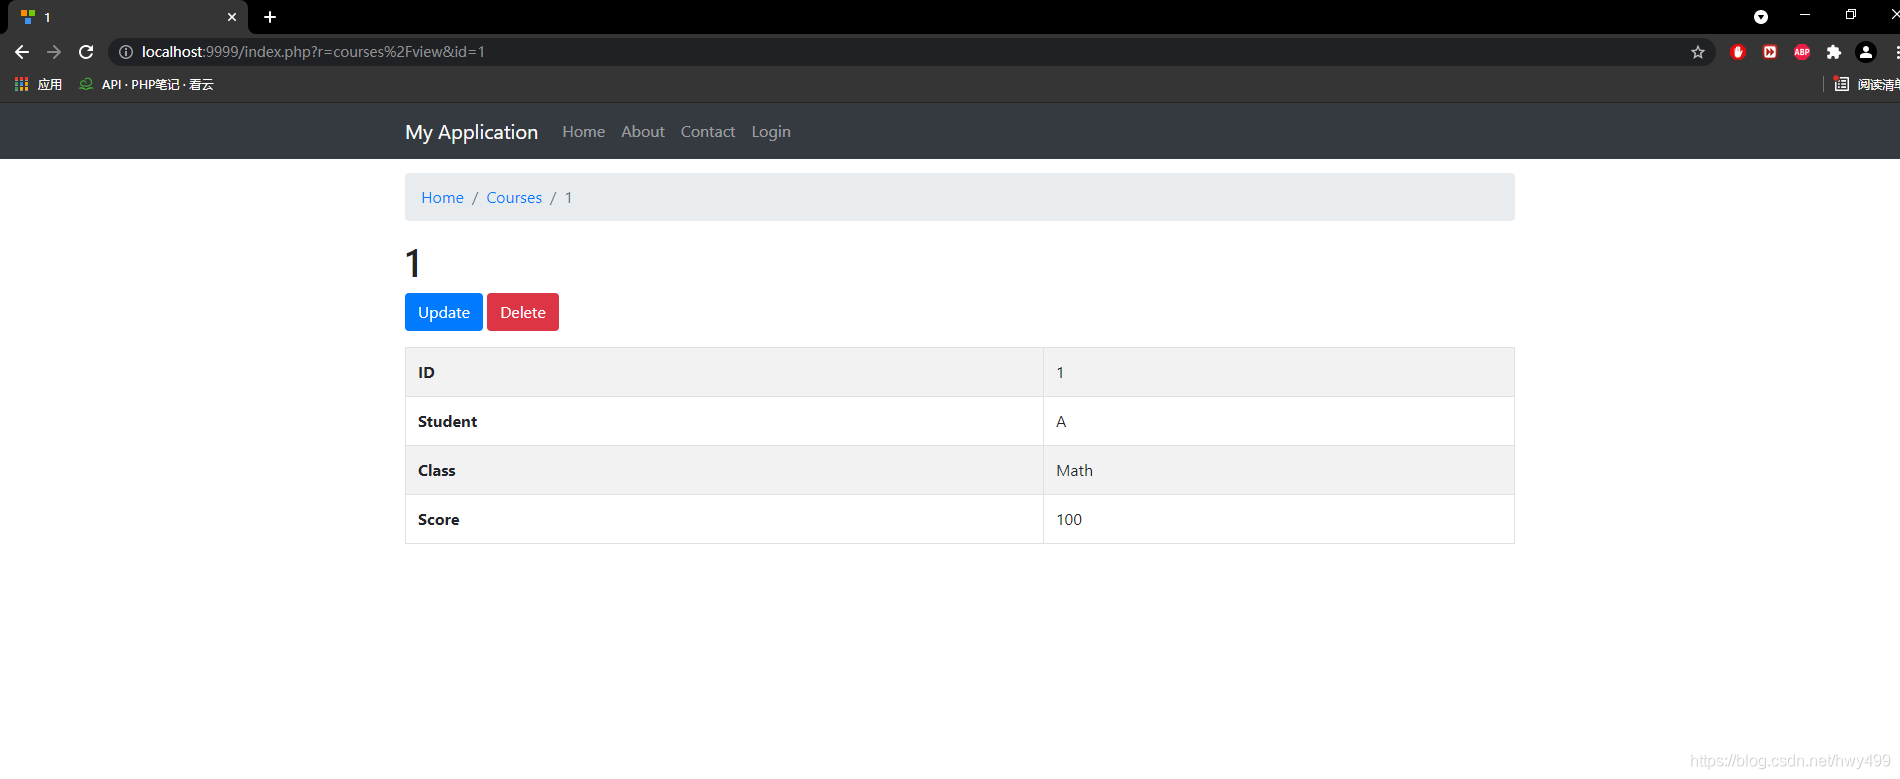Image resolution: width=1900 pixels, height=779 pixels.
Task: Open the Contact navbar item
Action: 708,132
